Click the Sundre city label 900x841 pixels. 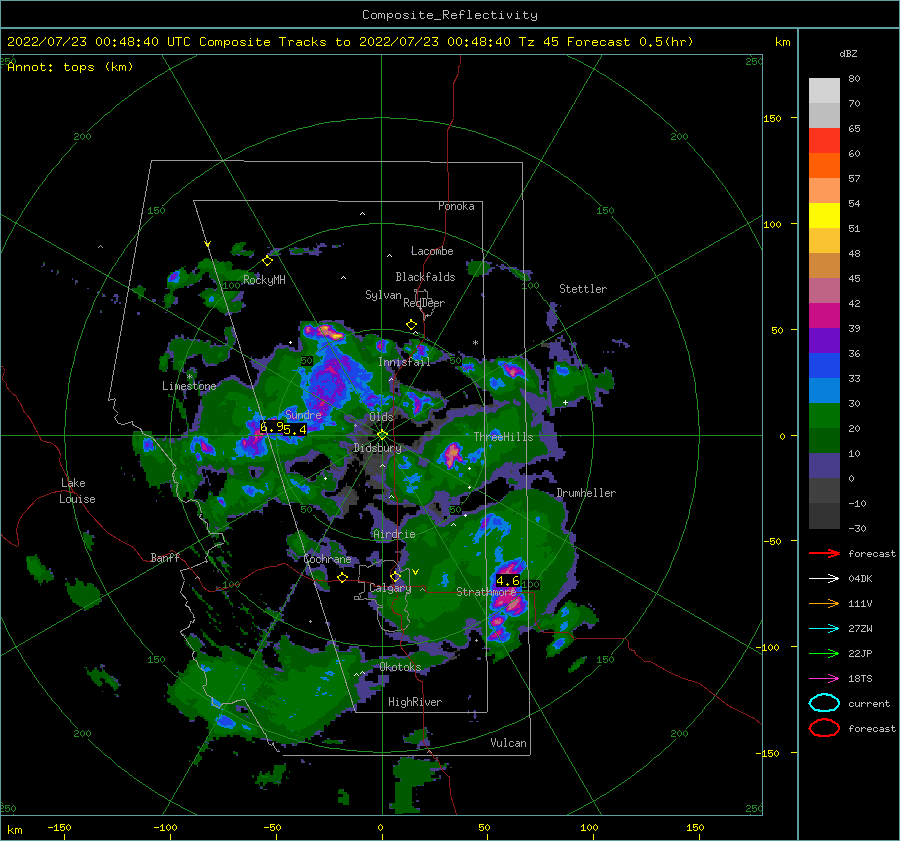pyautogui.click(x=303, y=414)
